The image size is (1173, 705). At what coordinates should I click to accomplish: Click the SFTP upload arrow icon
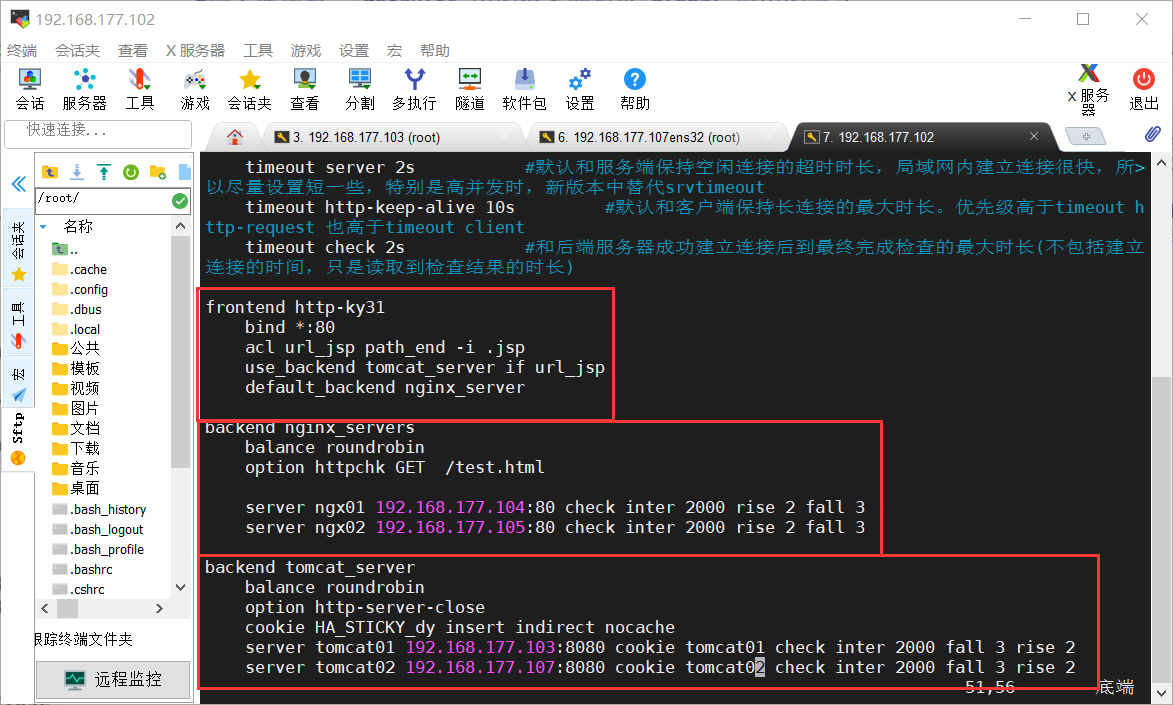pos(104,172)
